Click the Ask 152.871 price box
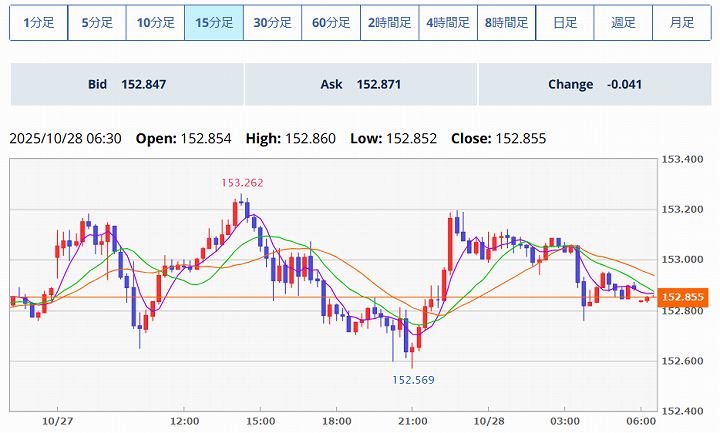Screen dimensions: 720x433 tap(361, 85)
